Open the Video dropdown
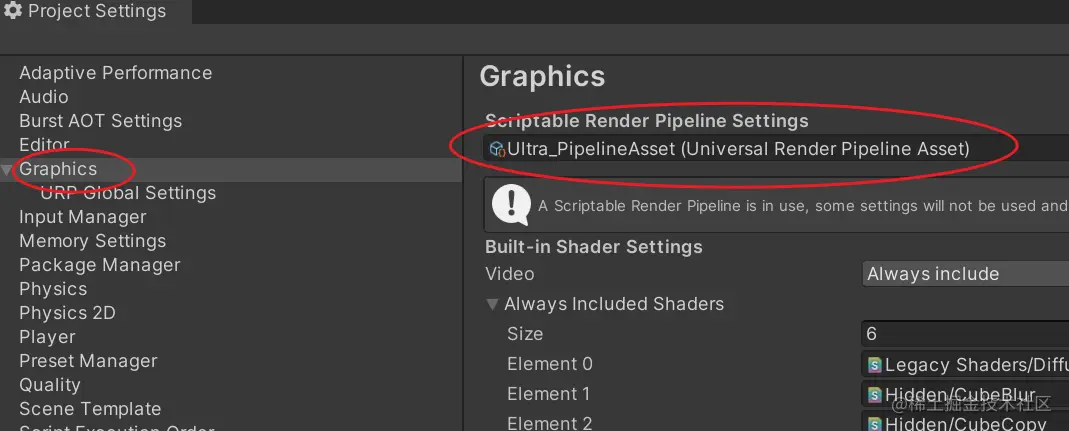 pos(964,274)
